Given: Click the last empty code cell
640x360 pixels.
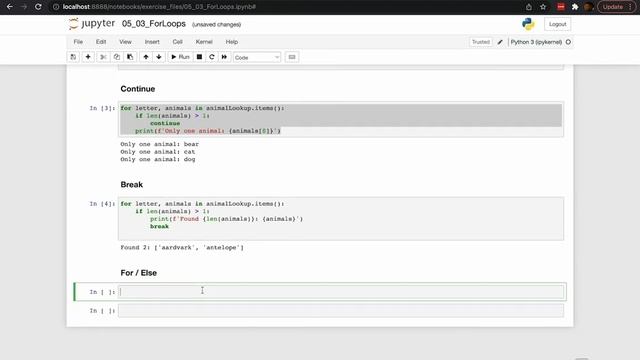Looking at the screenshot, I should pos(341,311).
